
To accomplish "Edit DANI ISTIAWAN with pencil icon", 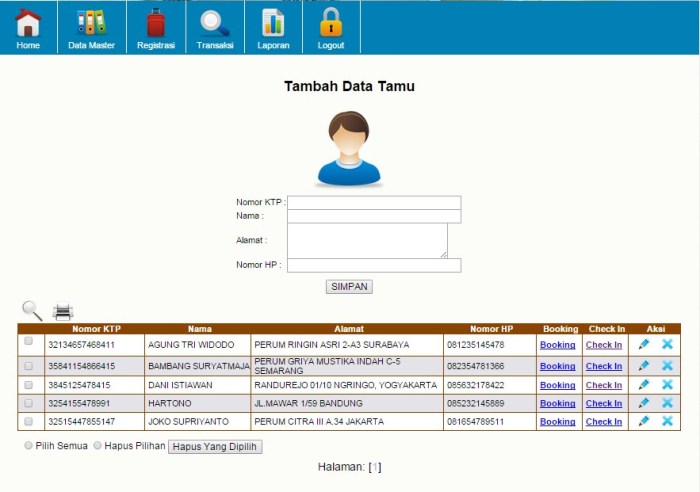I will (644, 384).
